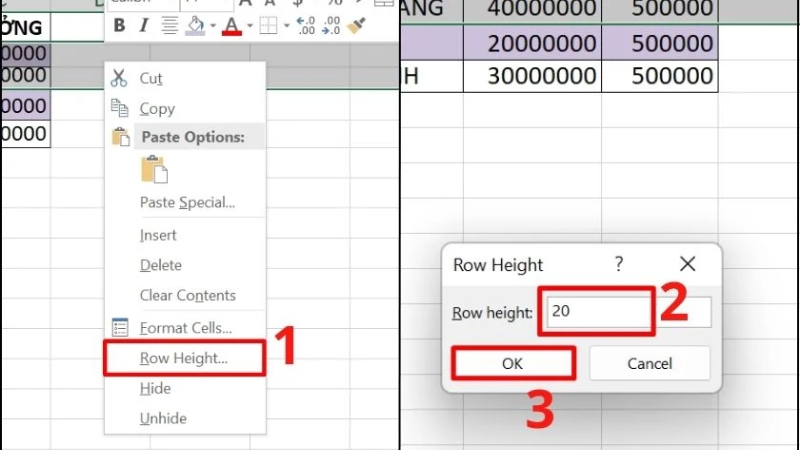Close the Row Height dialog with X
Screen dimensions: 800x450
click(687, 264)
